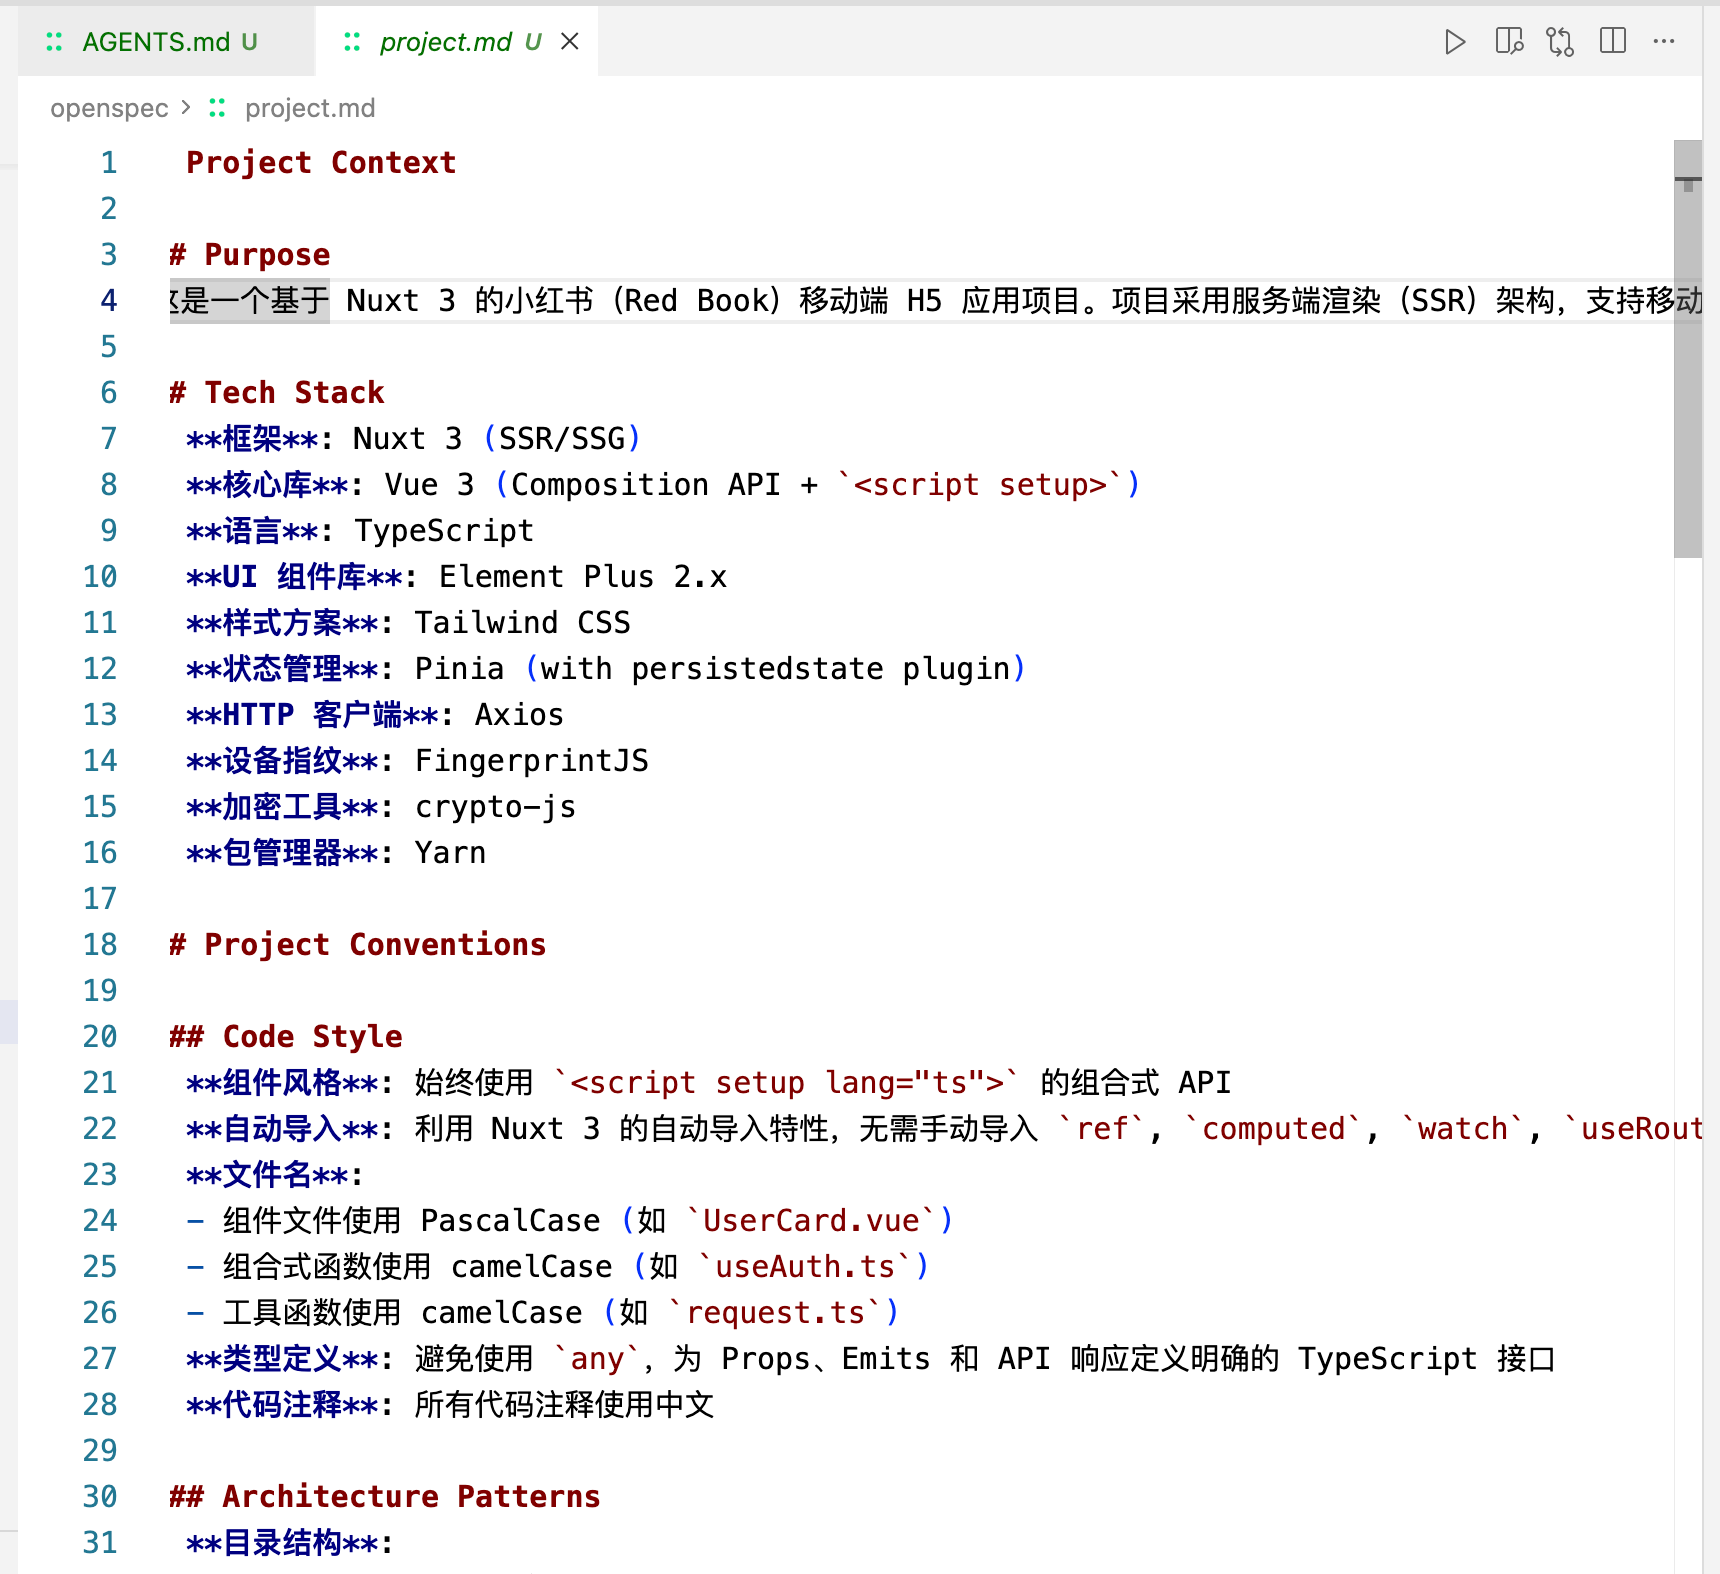Screen dimensions: 1720x1574
Task: Switch to the AGENTS.md tab
Action: 156,42
